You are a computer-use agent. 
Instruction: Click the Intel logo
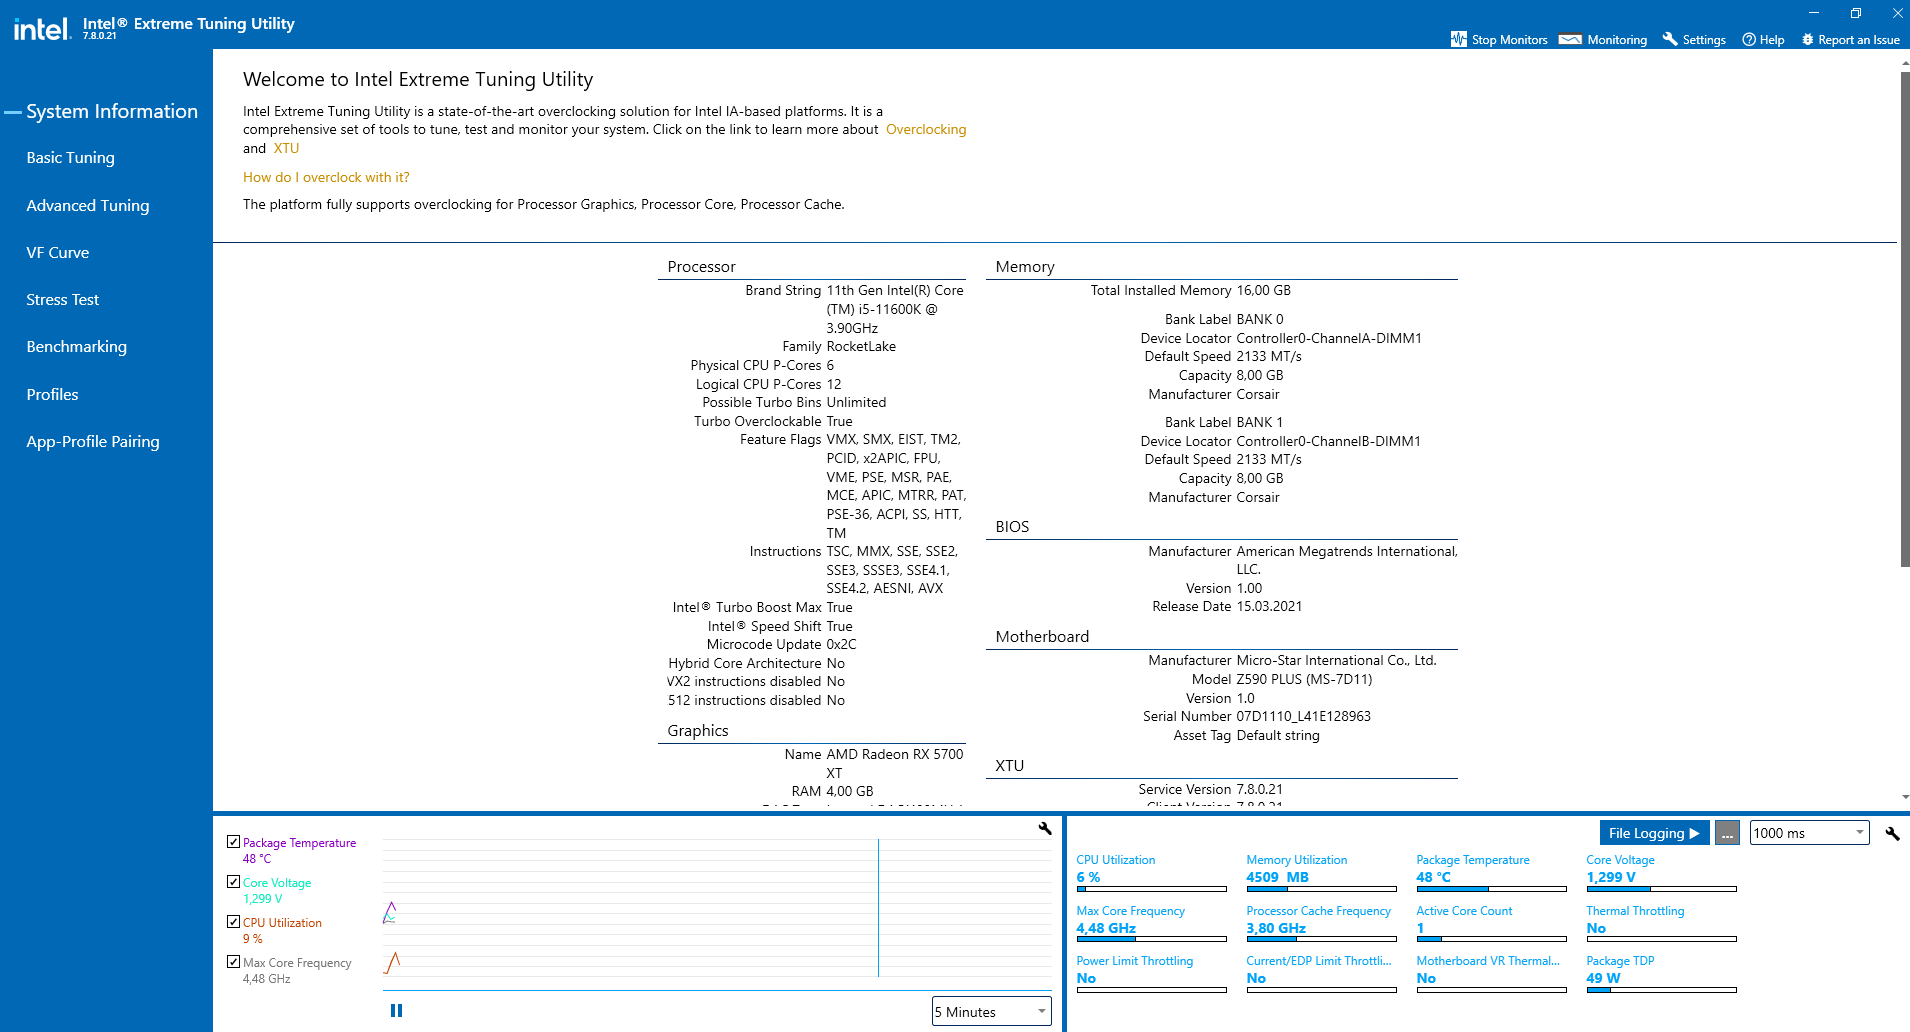pyautogui.click(x=42, y=29)
